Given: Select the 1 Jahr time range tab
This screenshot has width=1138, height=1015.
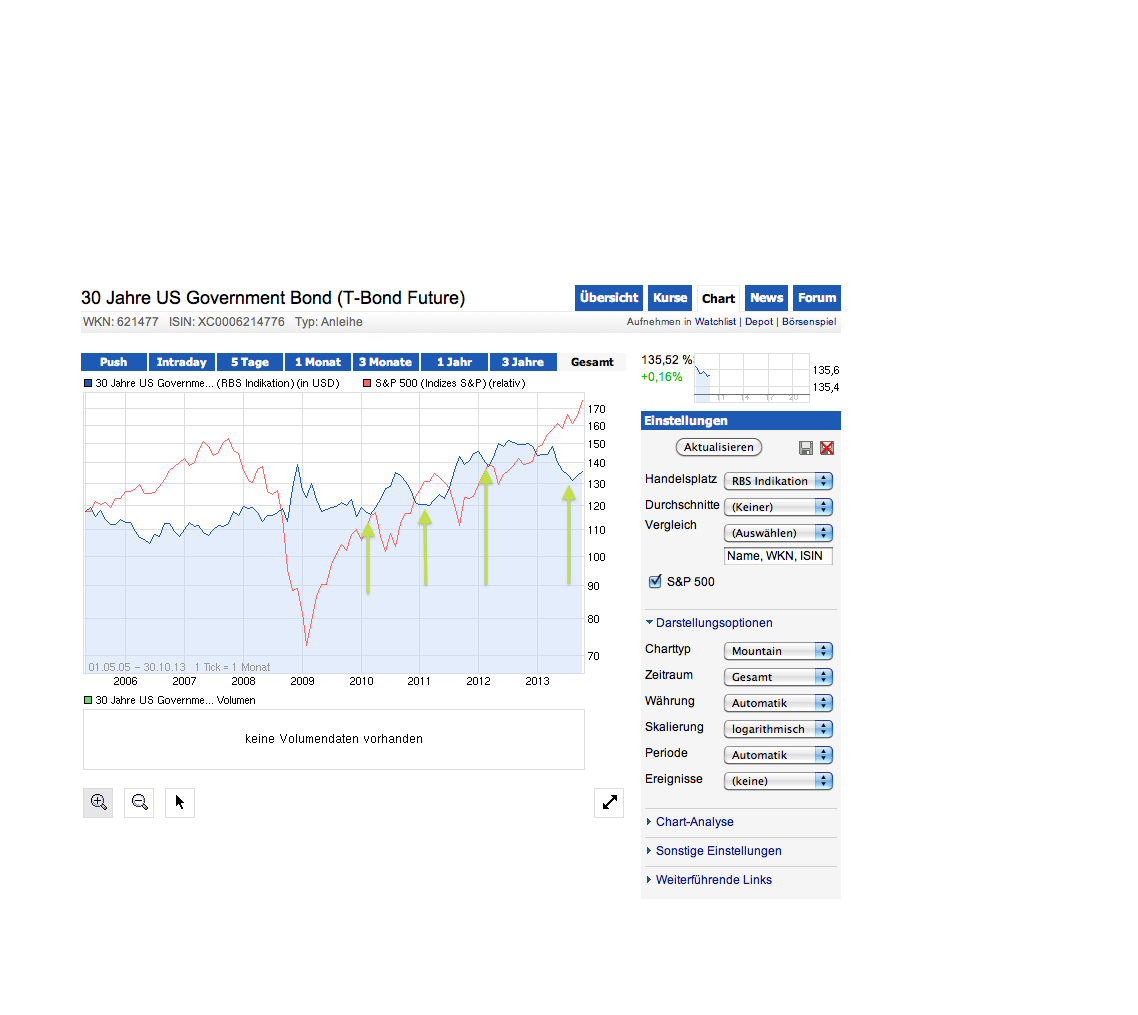Looking at the screenshot, I should coord(454,362).
